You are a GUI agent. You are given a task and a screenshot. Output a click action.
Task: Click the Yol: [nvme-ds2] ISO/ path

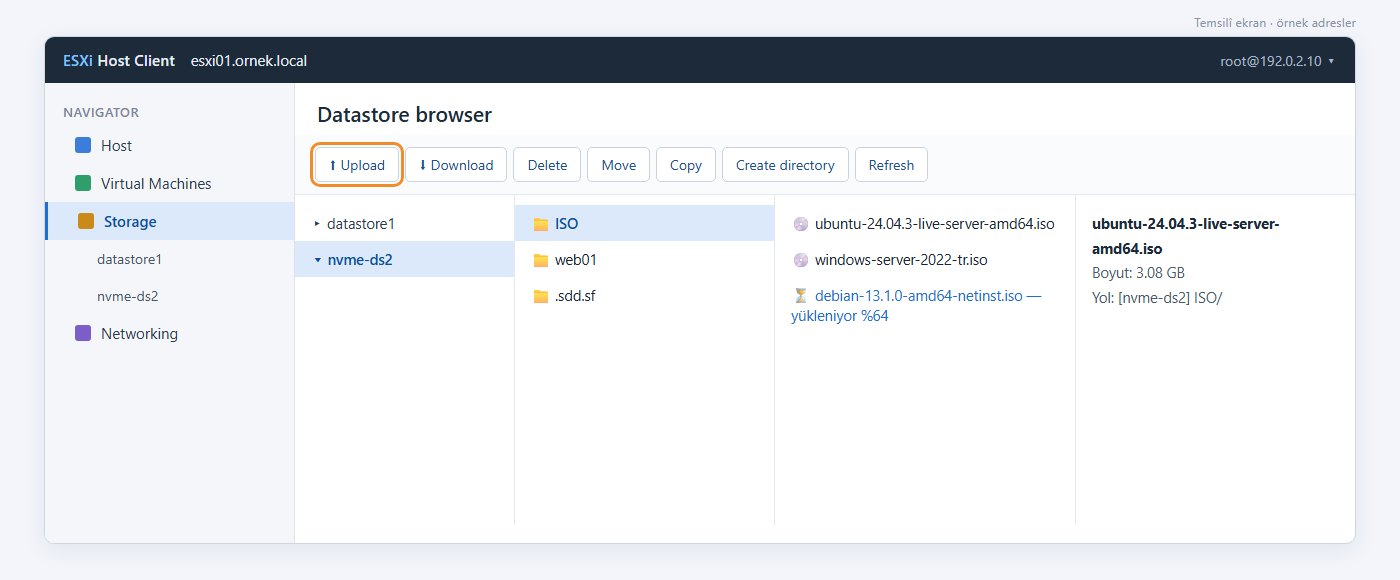coord(1157,297)
